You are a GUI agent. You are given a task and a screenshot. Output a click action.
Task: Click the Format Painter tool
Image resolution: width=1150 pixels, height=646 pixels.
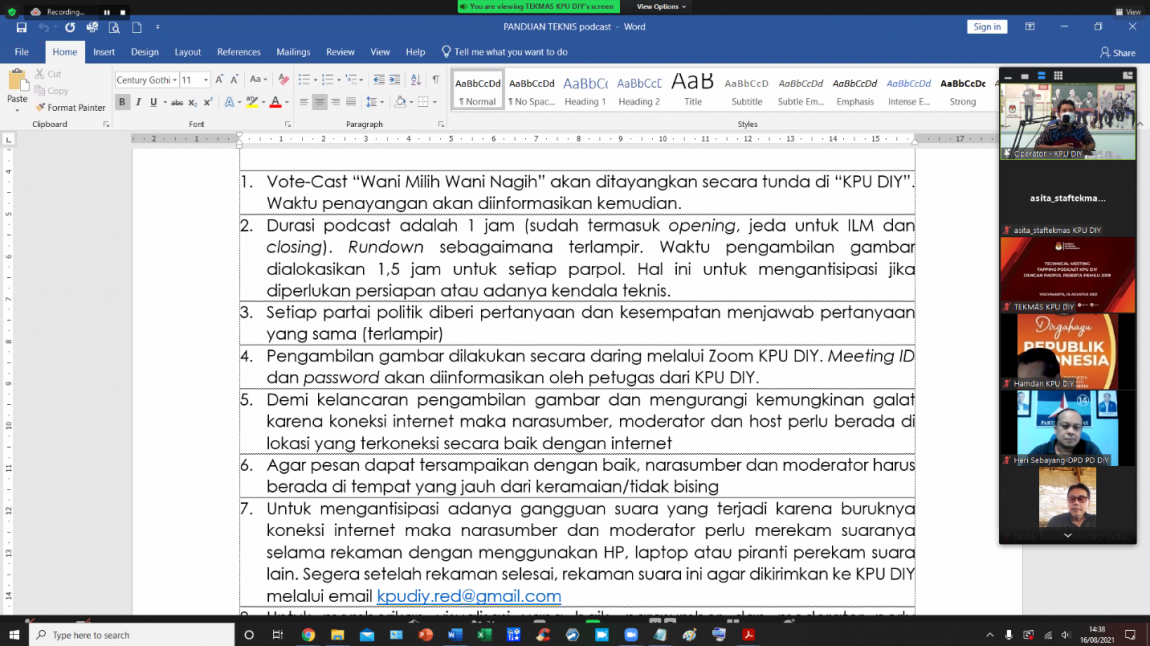pyautogui.click(x=70, y=107)
